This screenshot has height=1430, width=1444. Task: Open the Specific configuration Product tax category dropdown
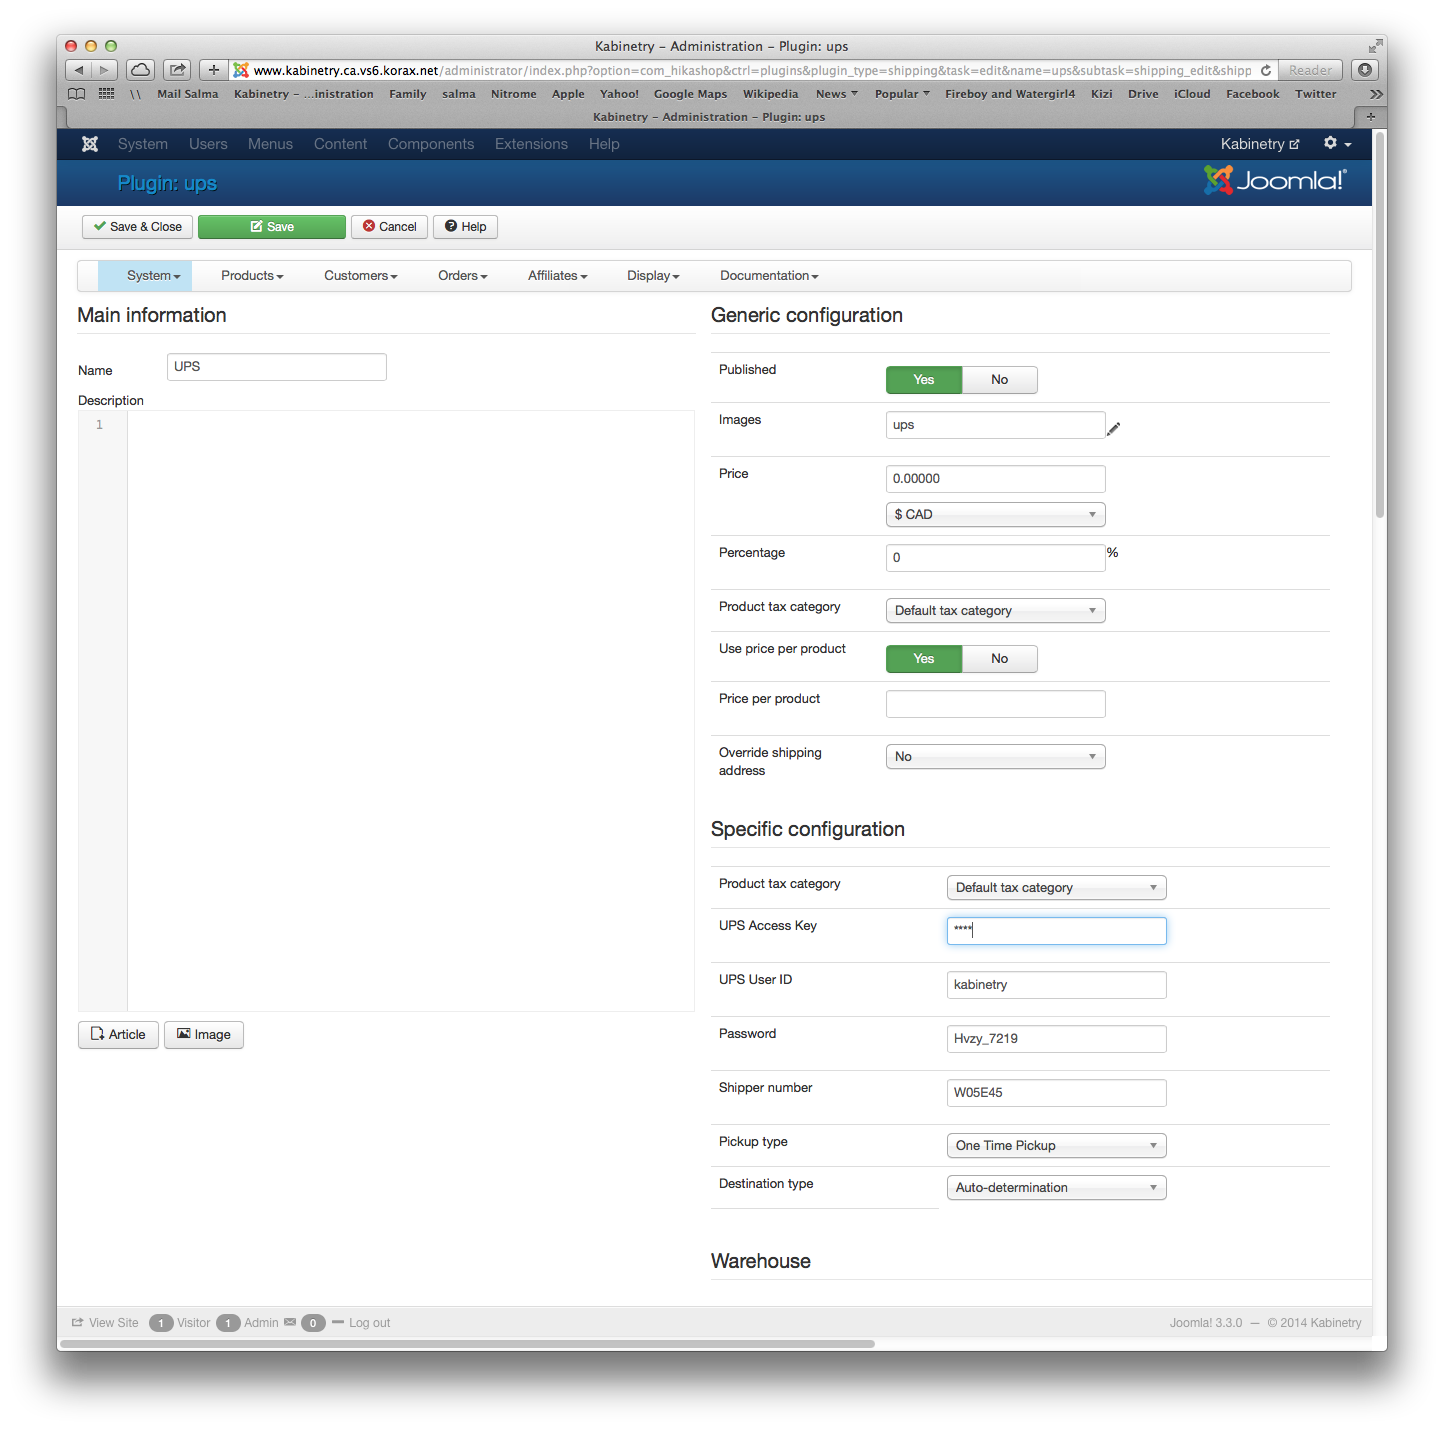1057,888
